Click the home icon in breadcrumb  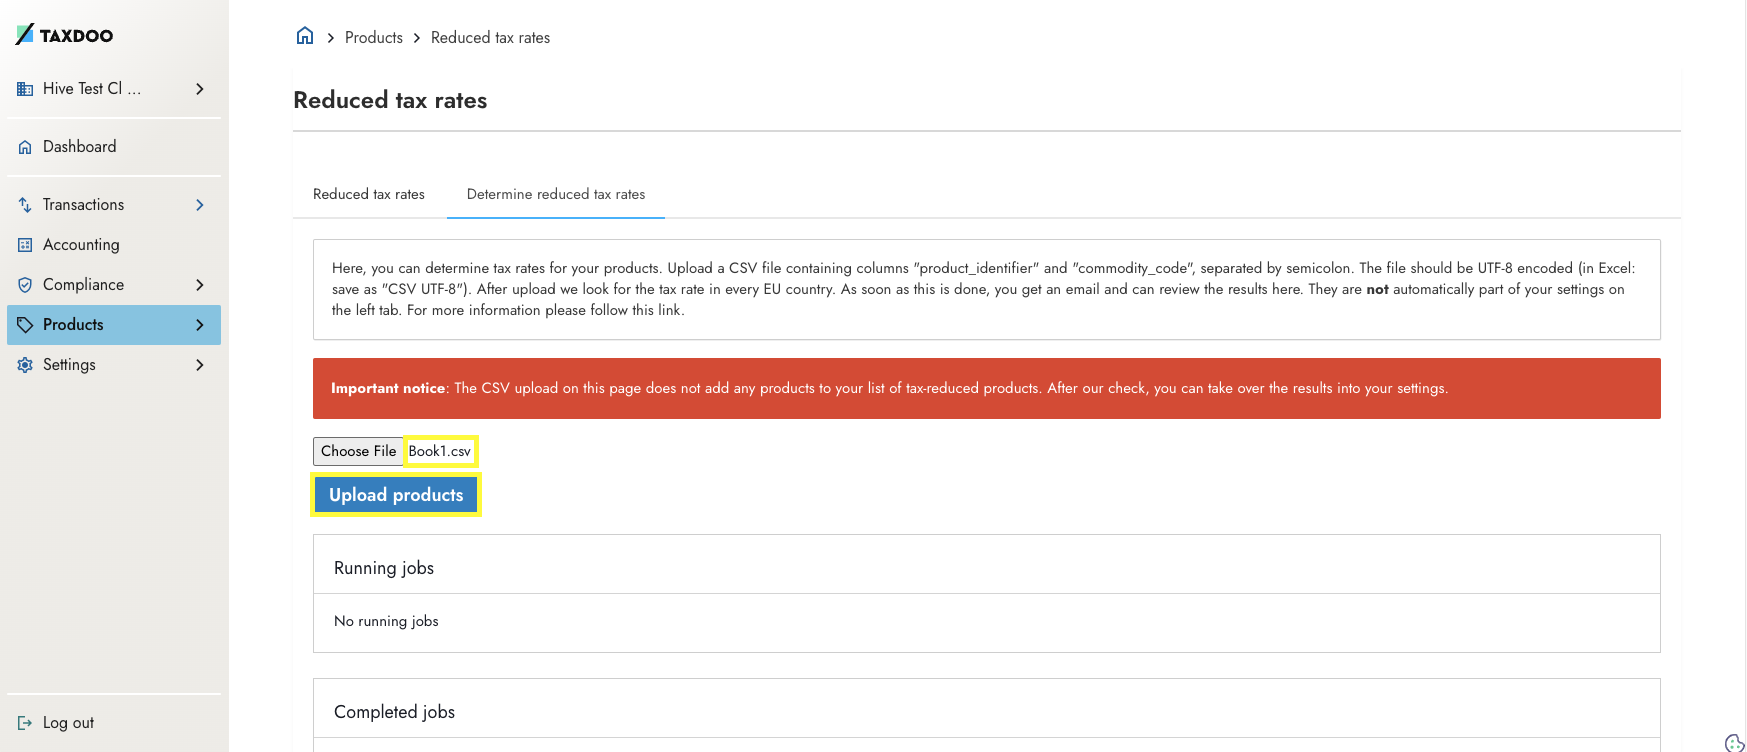pyautogui.click(x=305, y=36)
